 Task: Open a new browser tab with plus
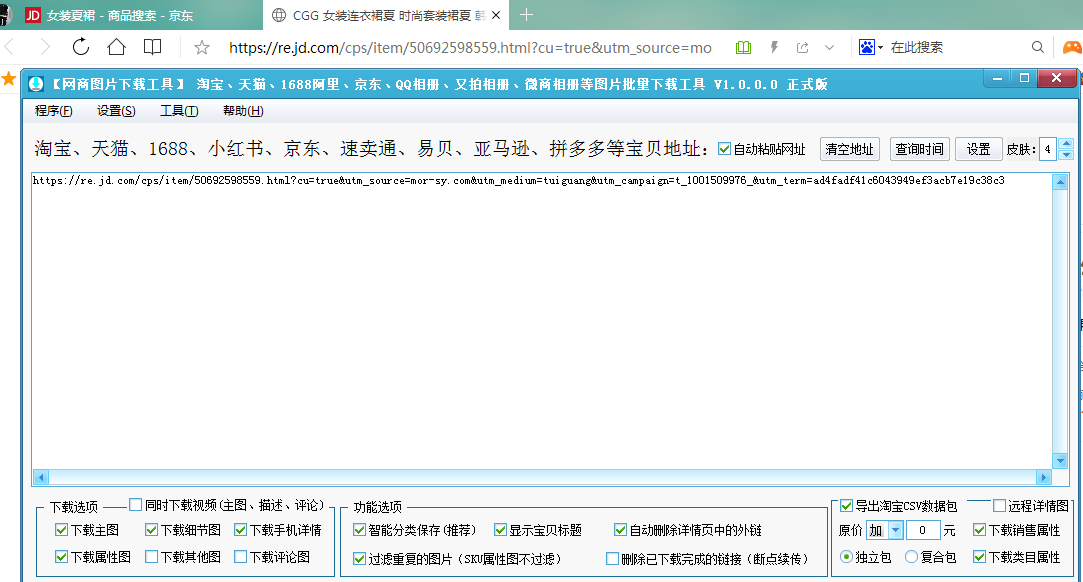[526, 14]
